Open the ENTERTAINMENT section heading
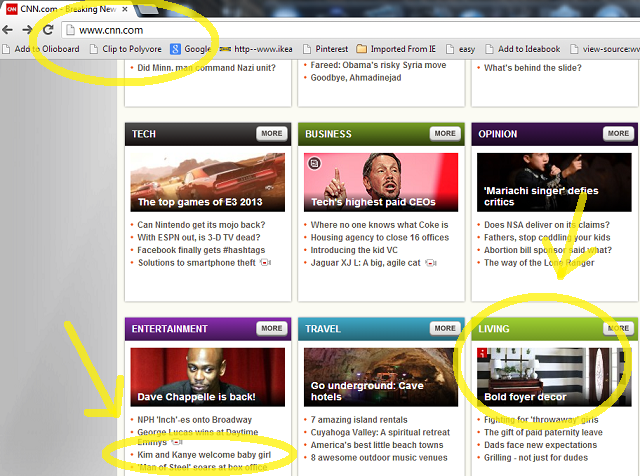The width and height of the screenshot is (640, 476). [x=169, y=329]
